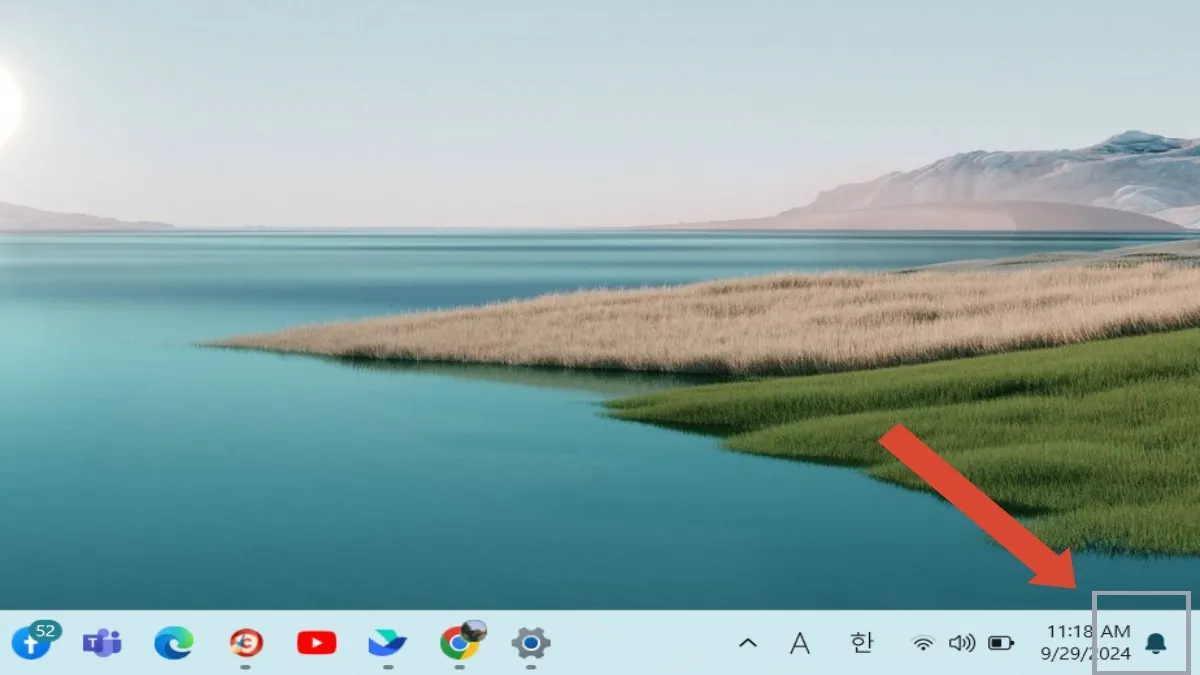Expand the hidden system tray icons chevron
Screen dimensions: 1200x675
coord(748,643)
